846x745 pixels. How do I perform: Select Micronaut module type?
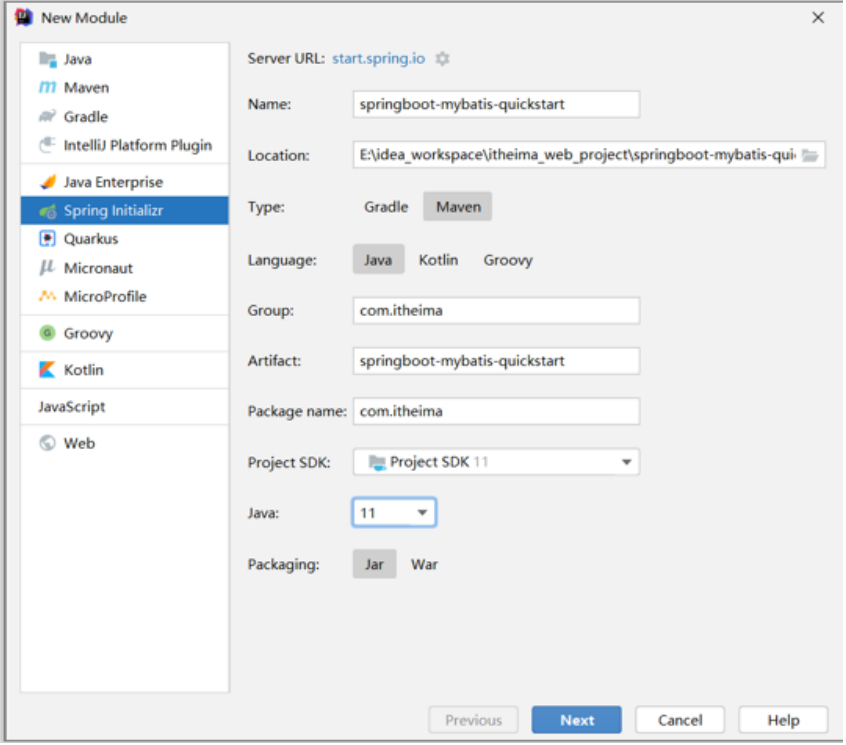point(125,268)
